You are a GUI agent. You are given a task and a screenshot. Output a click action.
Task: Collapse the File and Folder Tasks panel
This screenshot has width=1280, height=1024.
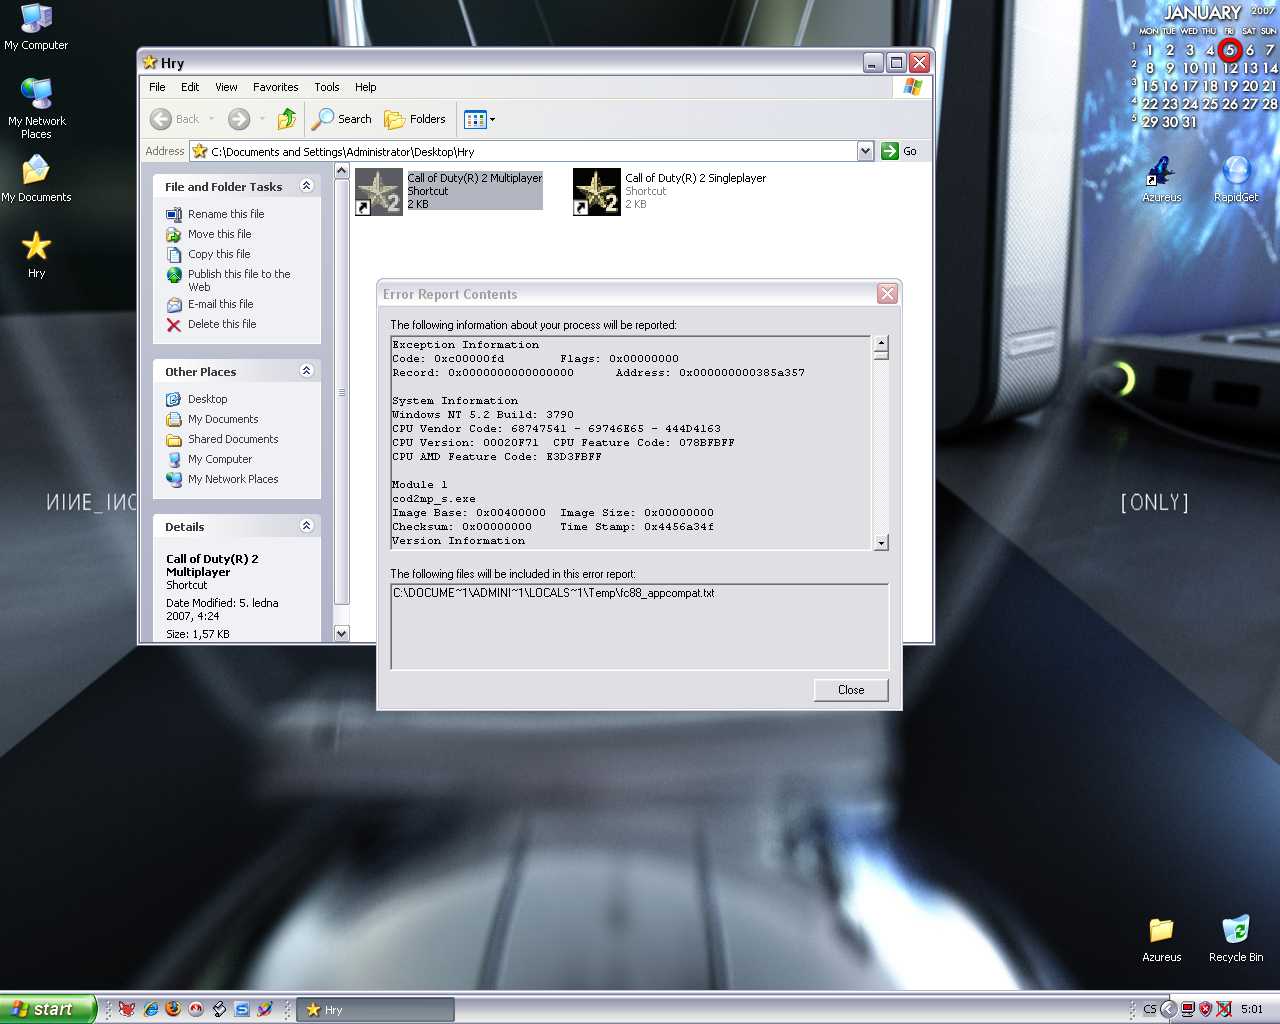[x=307, y=186]
